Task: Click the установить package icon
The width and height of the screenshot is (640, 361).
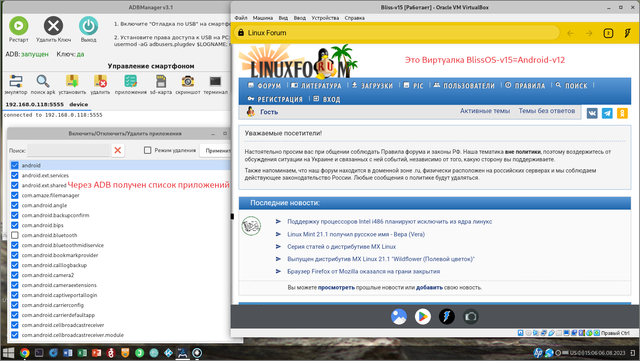Action: coord(72,81)
